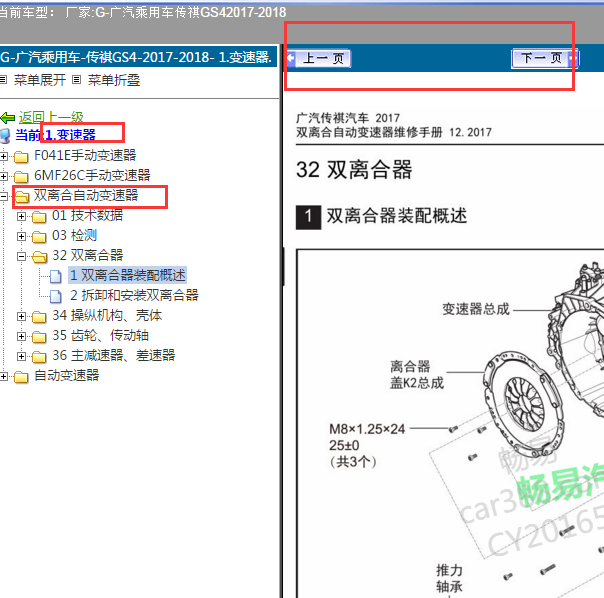604x598 pixels.
Task: Expand the 36 主减速器、差速器 folder
Action: coord(22,357)
